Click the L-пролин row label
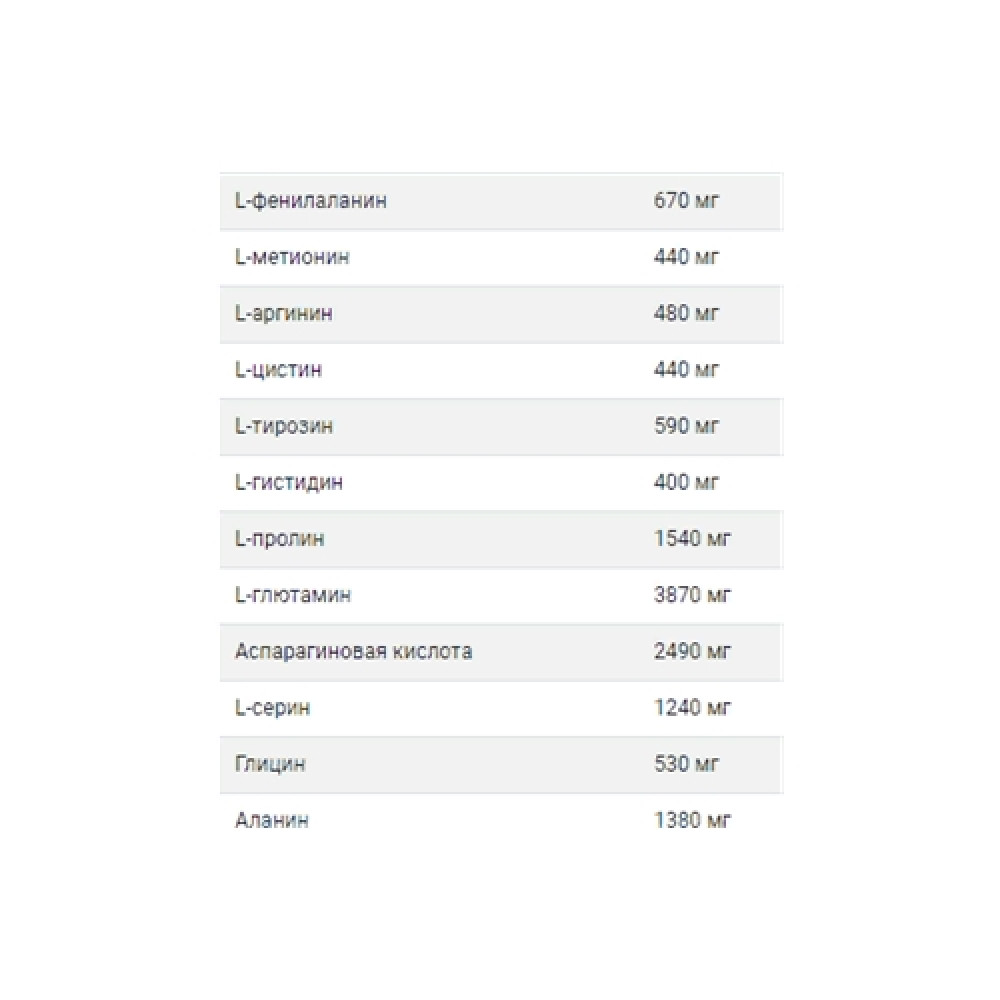Image resolution: width=1000 pixels, height=1000 pixels. [x=279, y=539]
